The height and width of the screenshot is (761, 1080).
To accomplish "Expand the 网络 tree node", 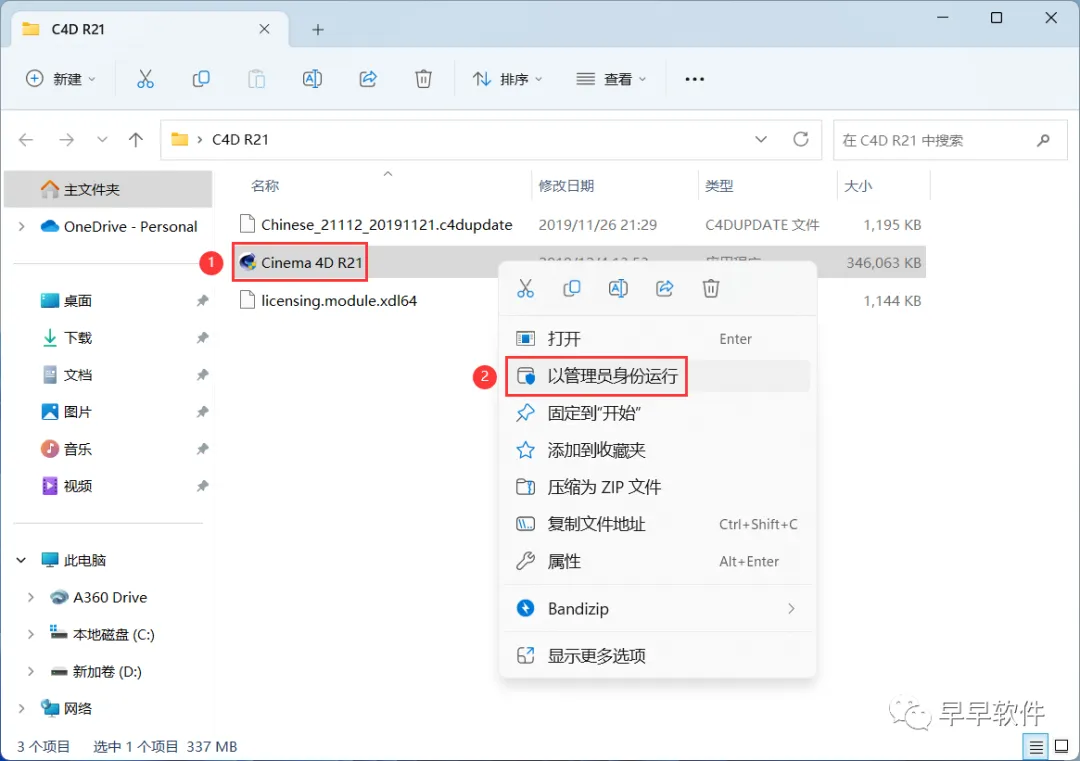I will (21, 709).
